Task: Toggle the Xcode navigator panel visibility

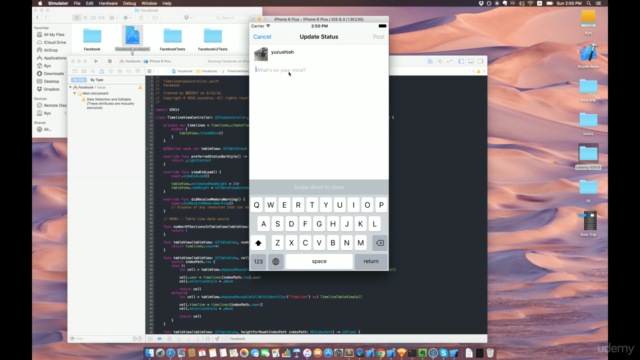Action: pyautogui.click(x=461, y=61)
